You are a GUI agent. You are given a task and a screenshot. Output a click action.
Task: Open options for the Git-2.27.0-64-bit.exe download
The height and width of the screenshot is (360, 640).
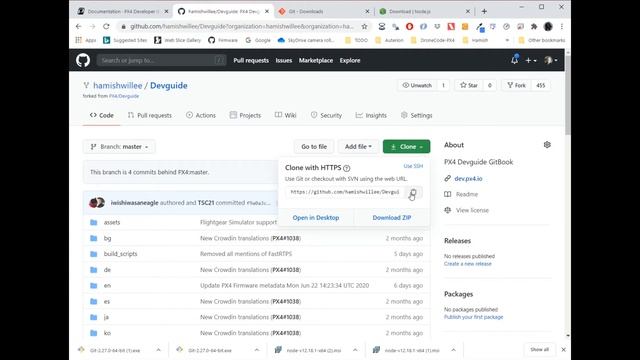(257, 350)
